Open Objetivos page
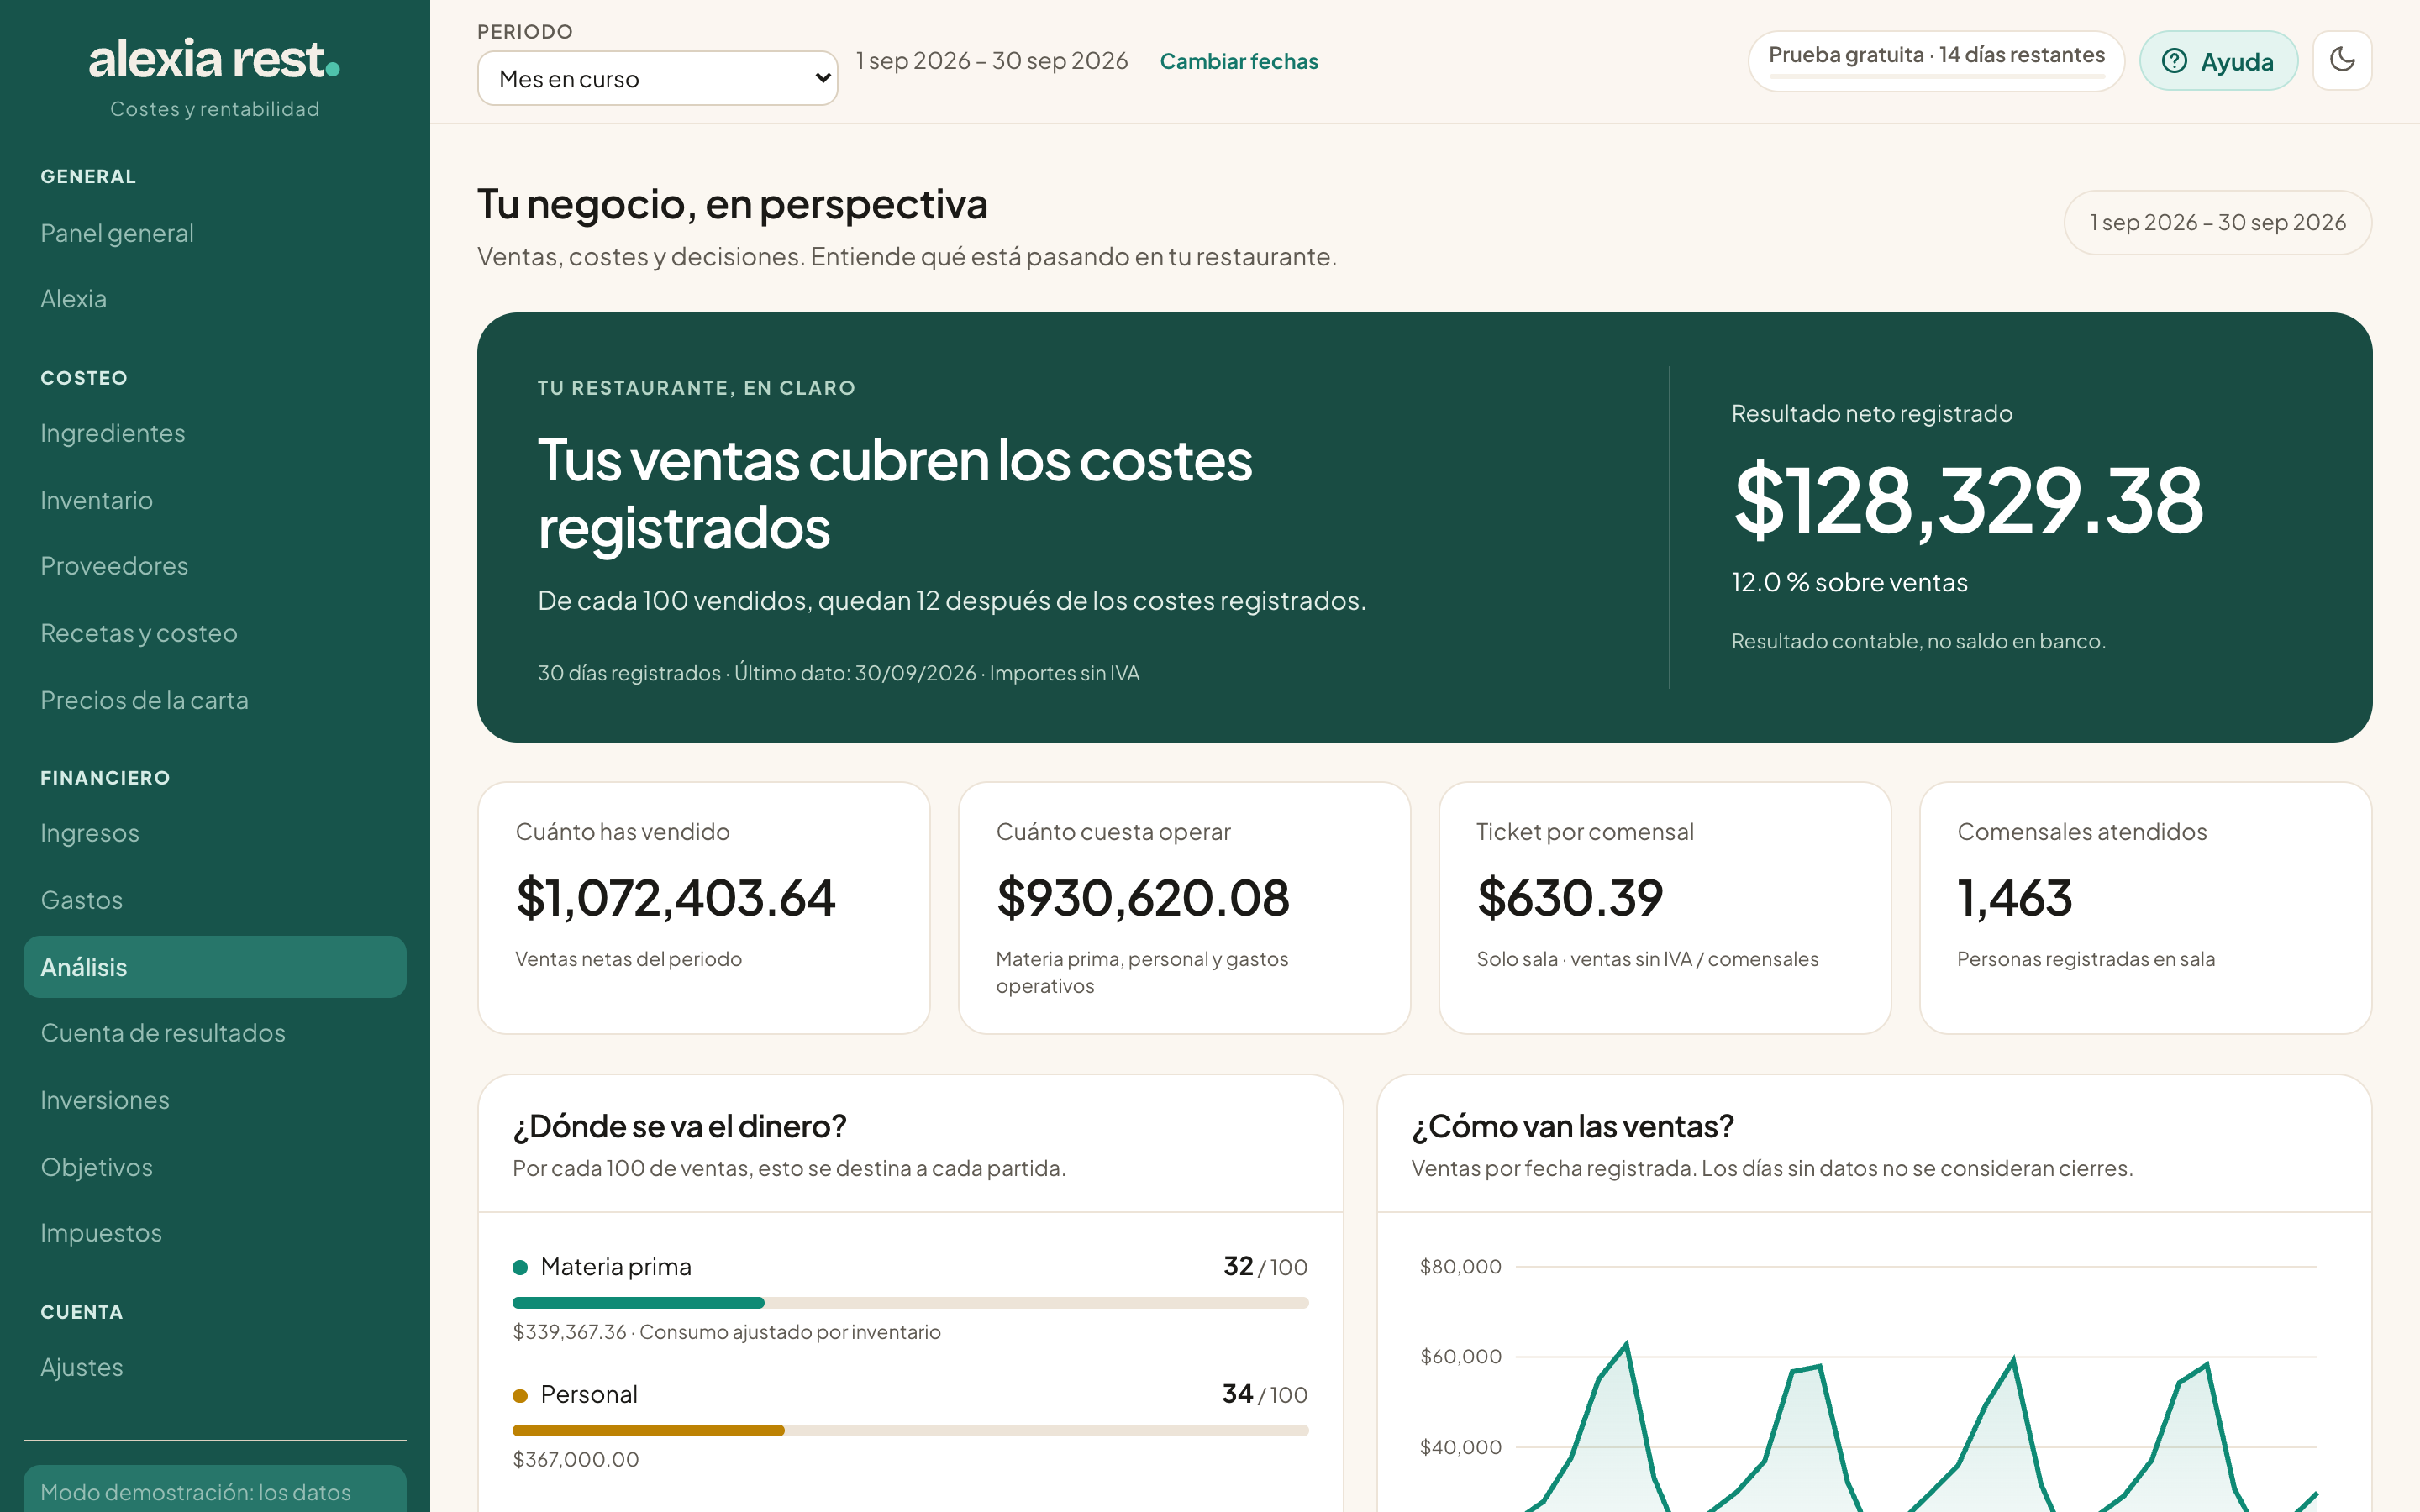This screenshot has height=1512, width=2420. pyautogui.click(x=214, y=1167)
